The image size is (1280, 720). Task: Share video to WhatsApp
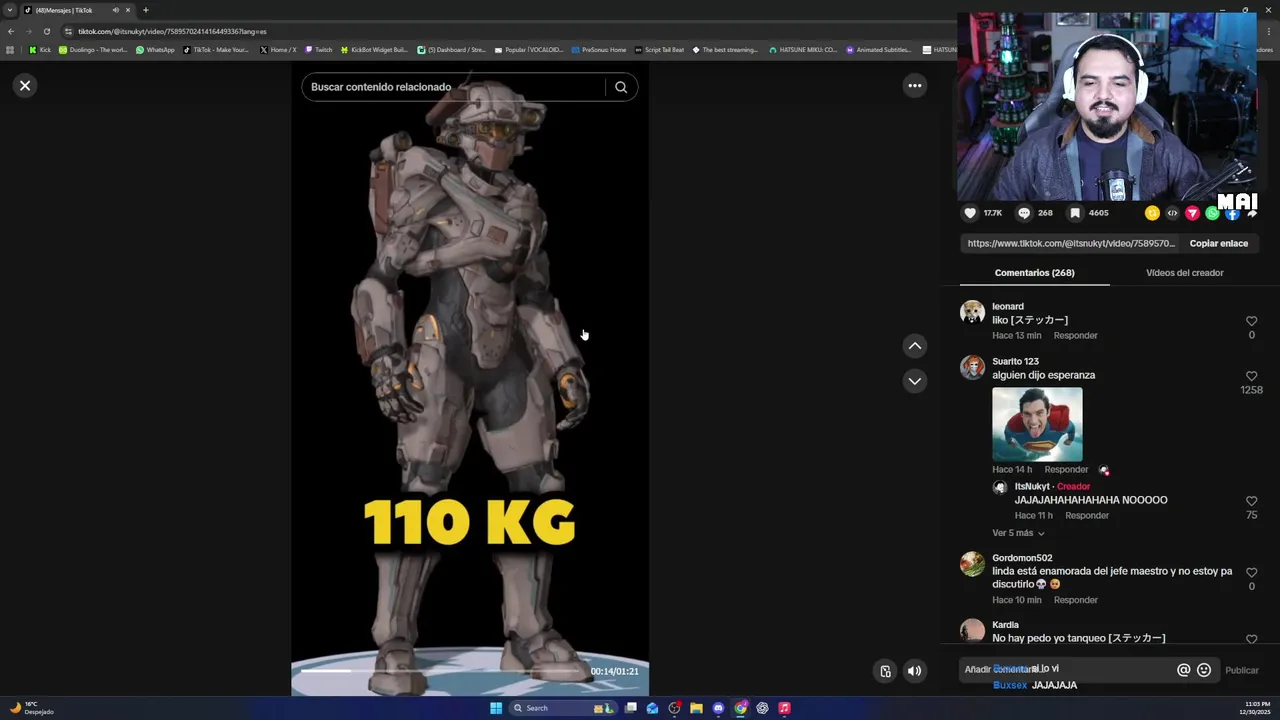tap(1212, 213)
